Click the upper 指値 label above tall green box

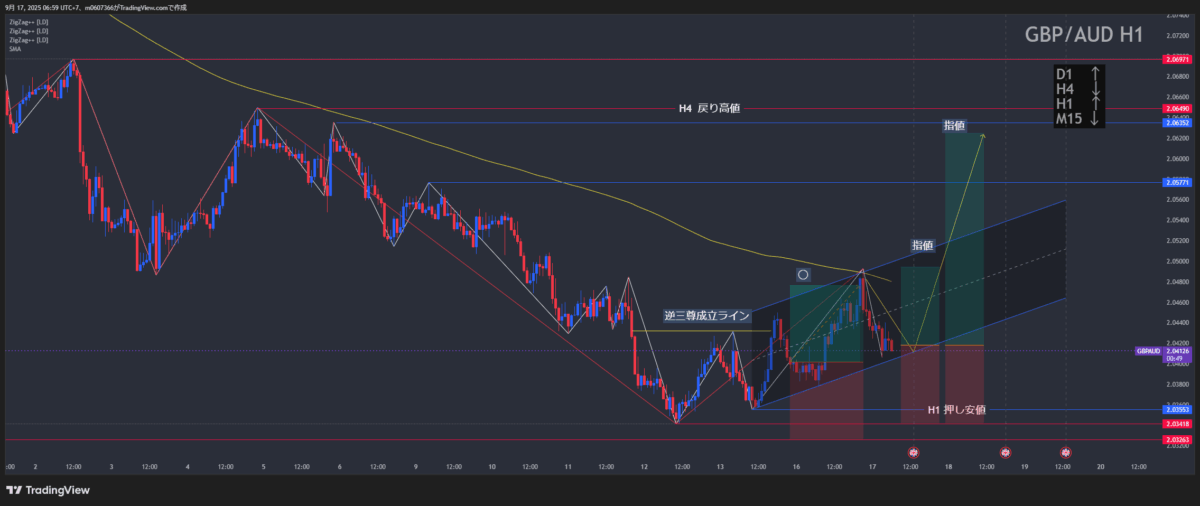953,126
